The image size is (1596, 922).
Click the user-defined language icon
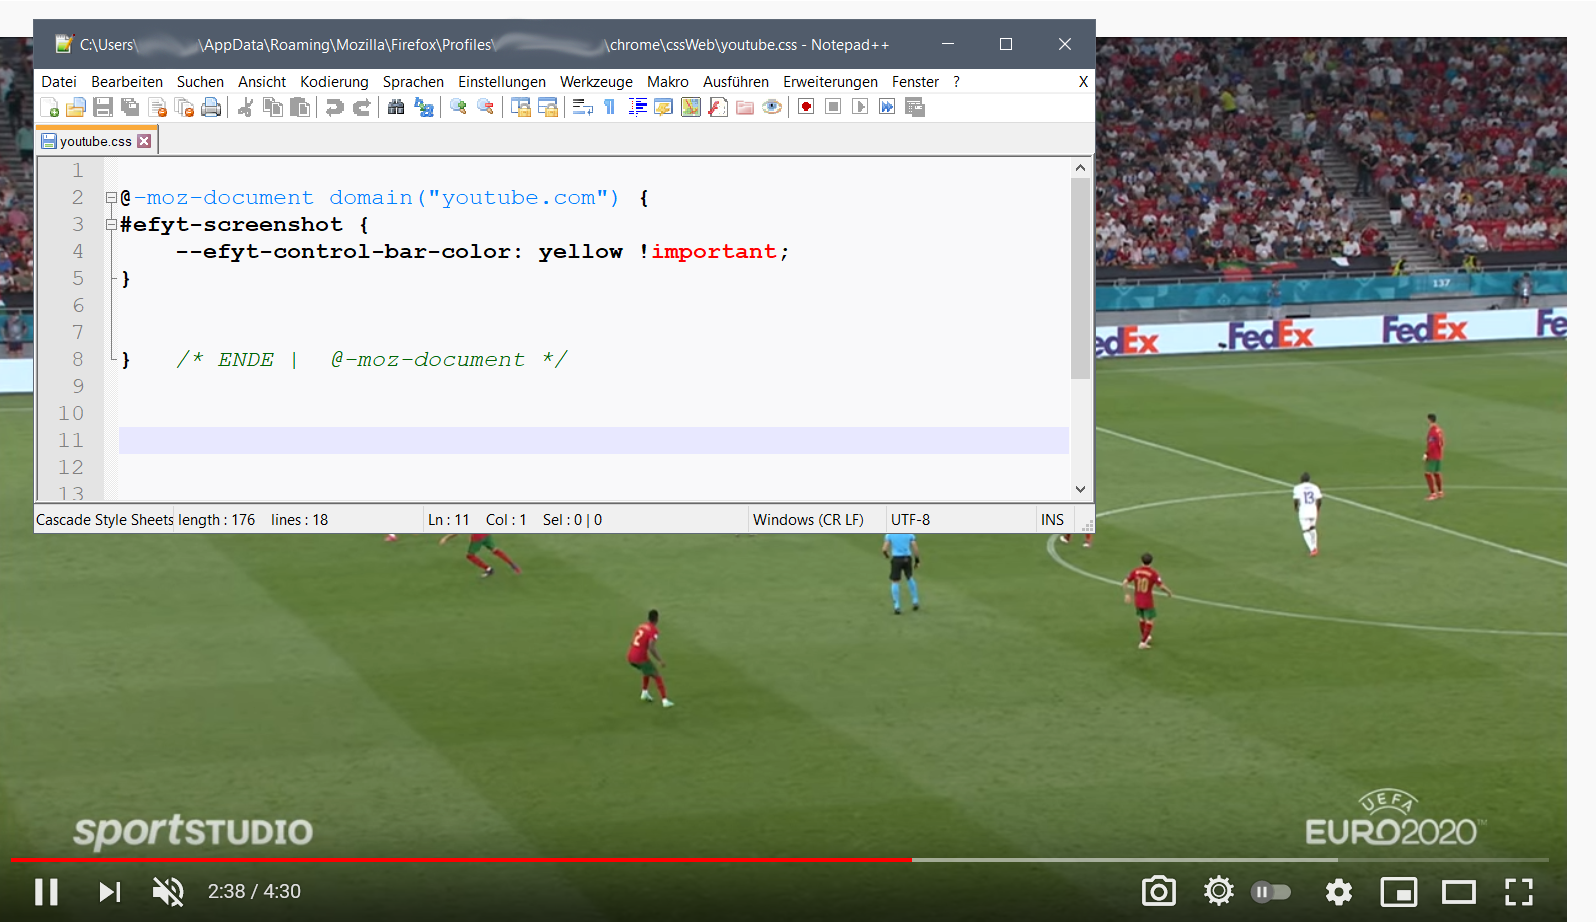[x=663, y=107]
